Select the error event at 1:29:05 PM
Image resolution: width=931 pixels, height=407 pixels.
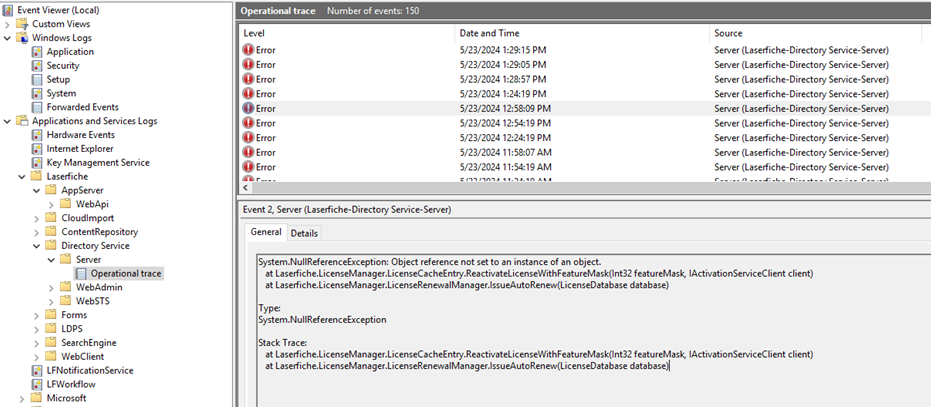(585, 65)
